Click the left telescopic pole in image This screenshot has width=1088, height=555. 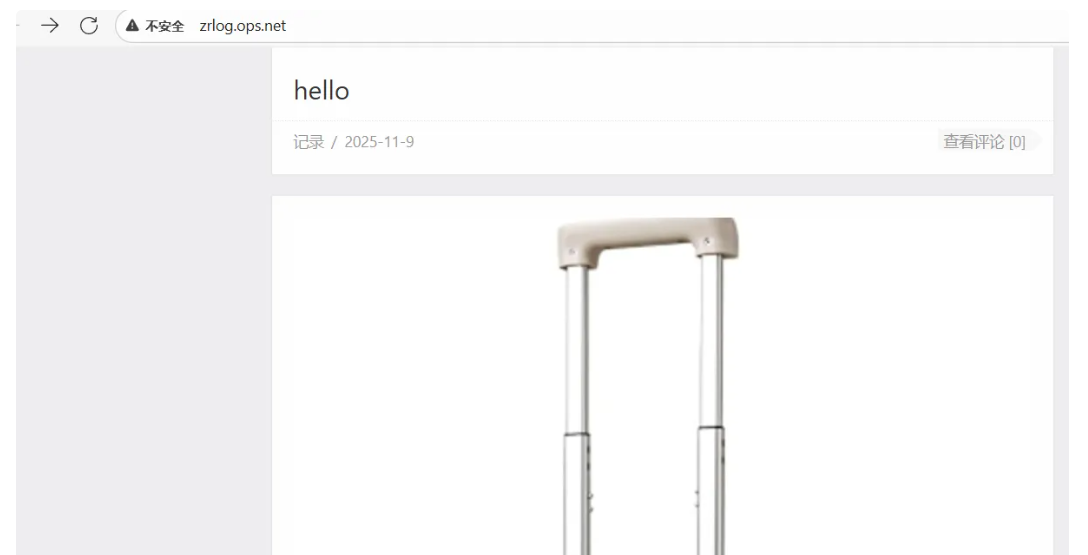pos(577,409)
